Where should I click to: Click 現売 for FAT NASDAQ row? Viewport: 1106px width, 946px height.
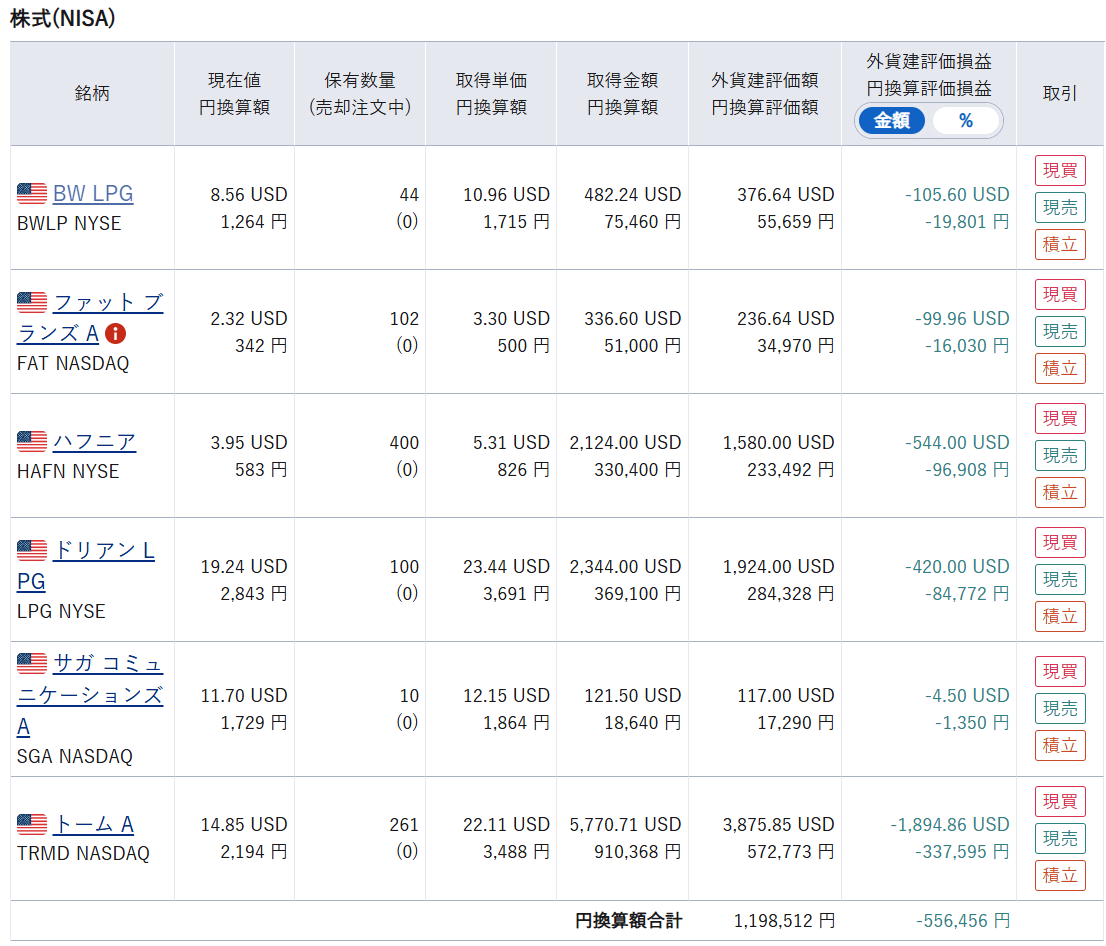(1060, 332)
